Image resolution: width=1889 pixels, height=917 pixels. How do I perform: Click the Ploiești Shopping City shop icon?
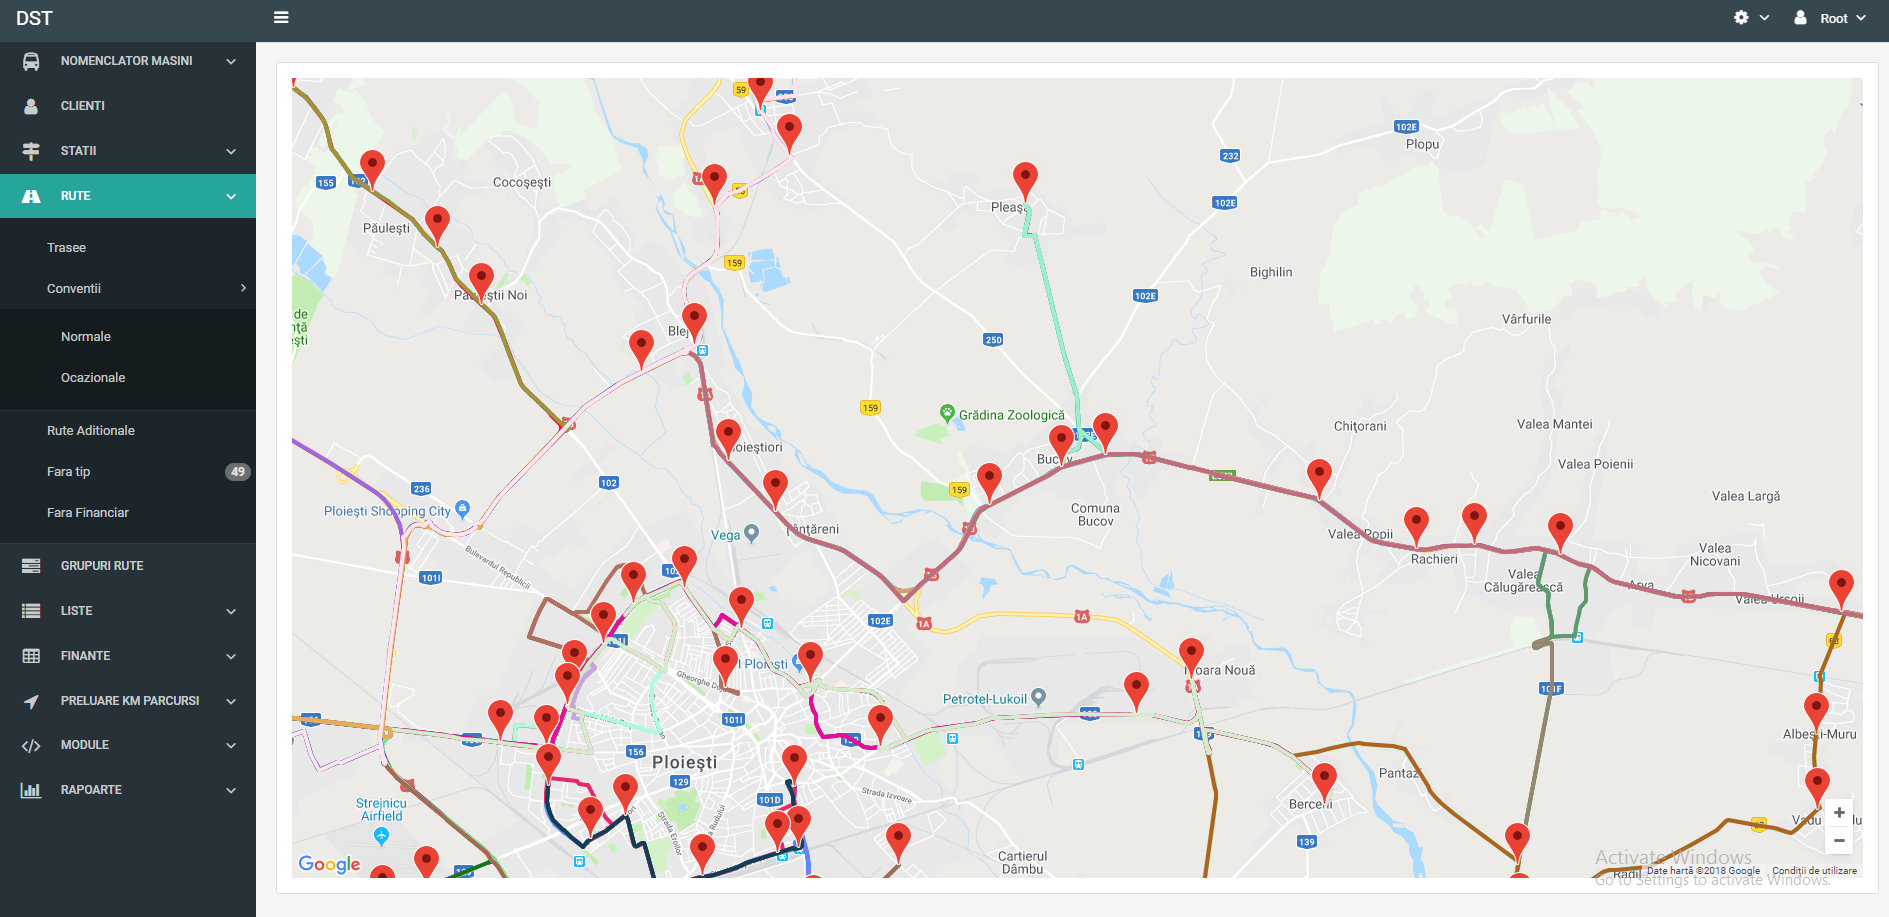(462, 508)
